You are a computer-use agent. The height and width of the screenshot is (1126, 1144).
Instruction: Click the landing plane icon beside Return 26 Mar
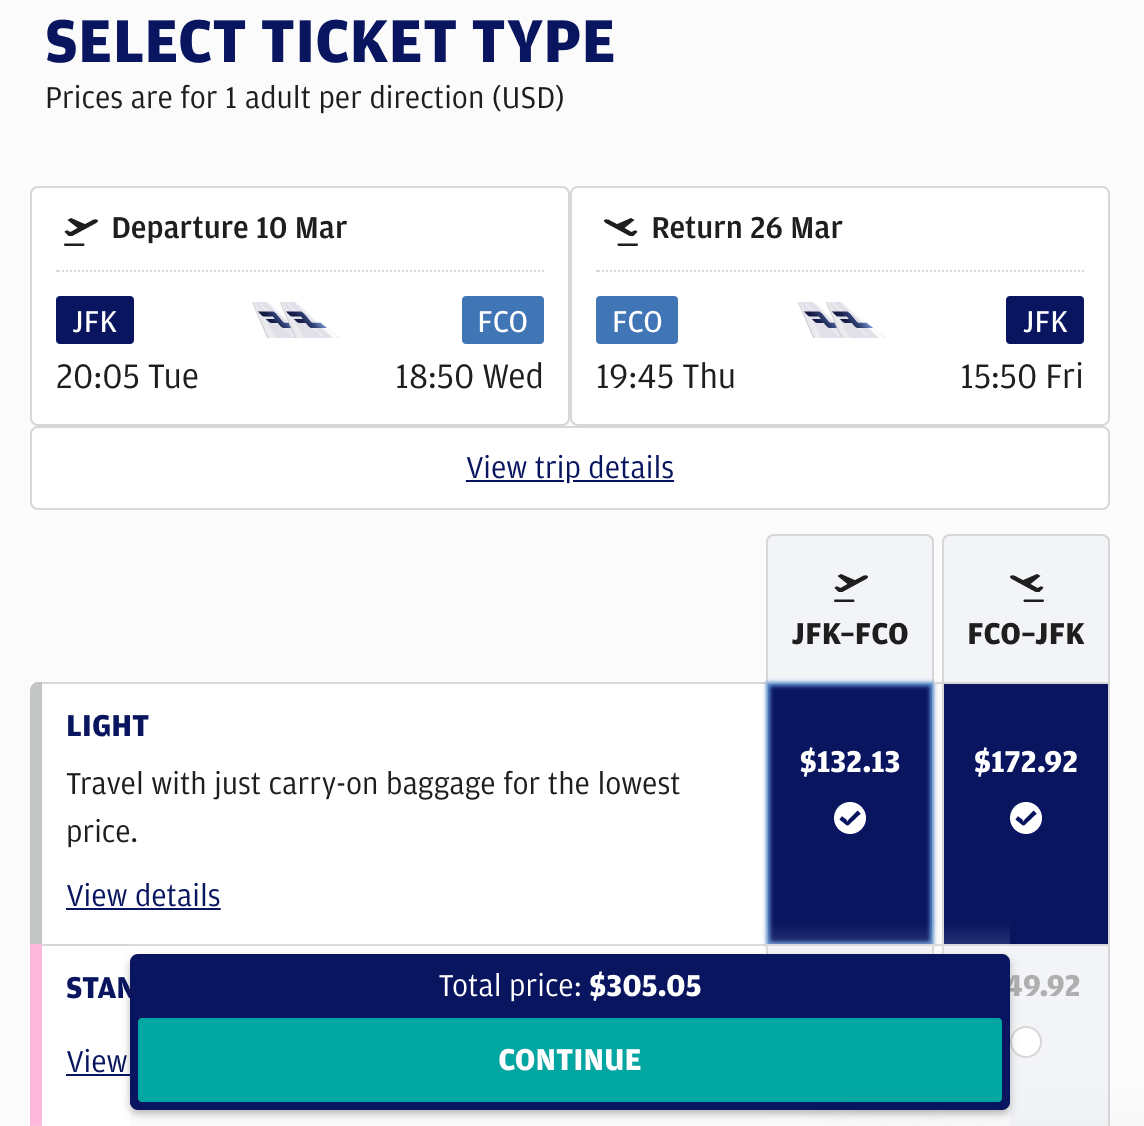(621, 230)
